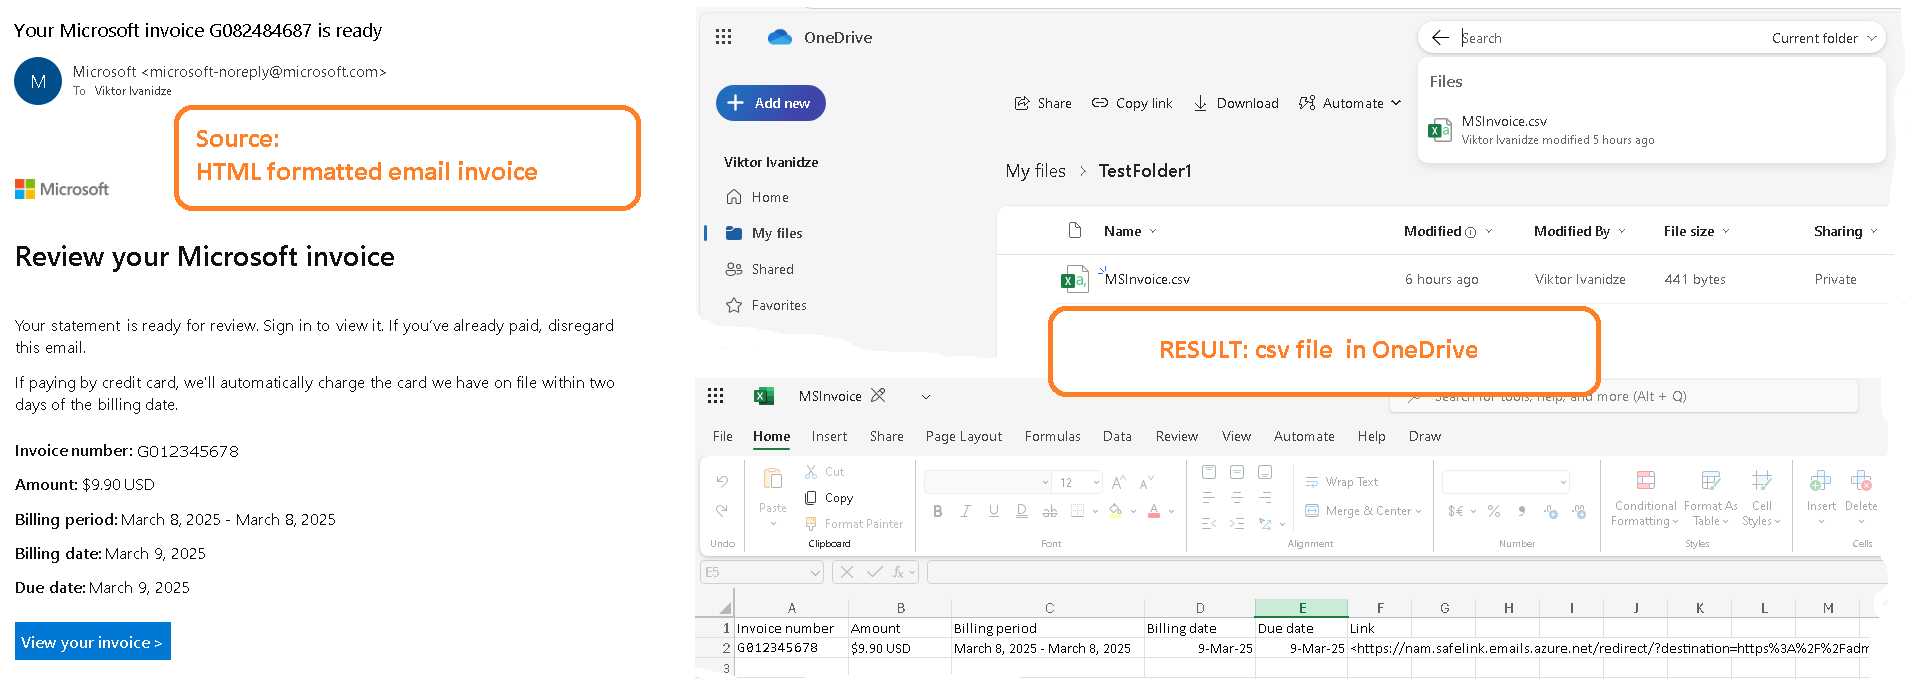Image resolution: width=1913 pixels, height=679 pixels.
Task: Open Home in the OneDrive sidebar
Action: 758,197
